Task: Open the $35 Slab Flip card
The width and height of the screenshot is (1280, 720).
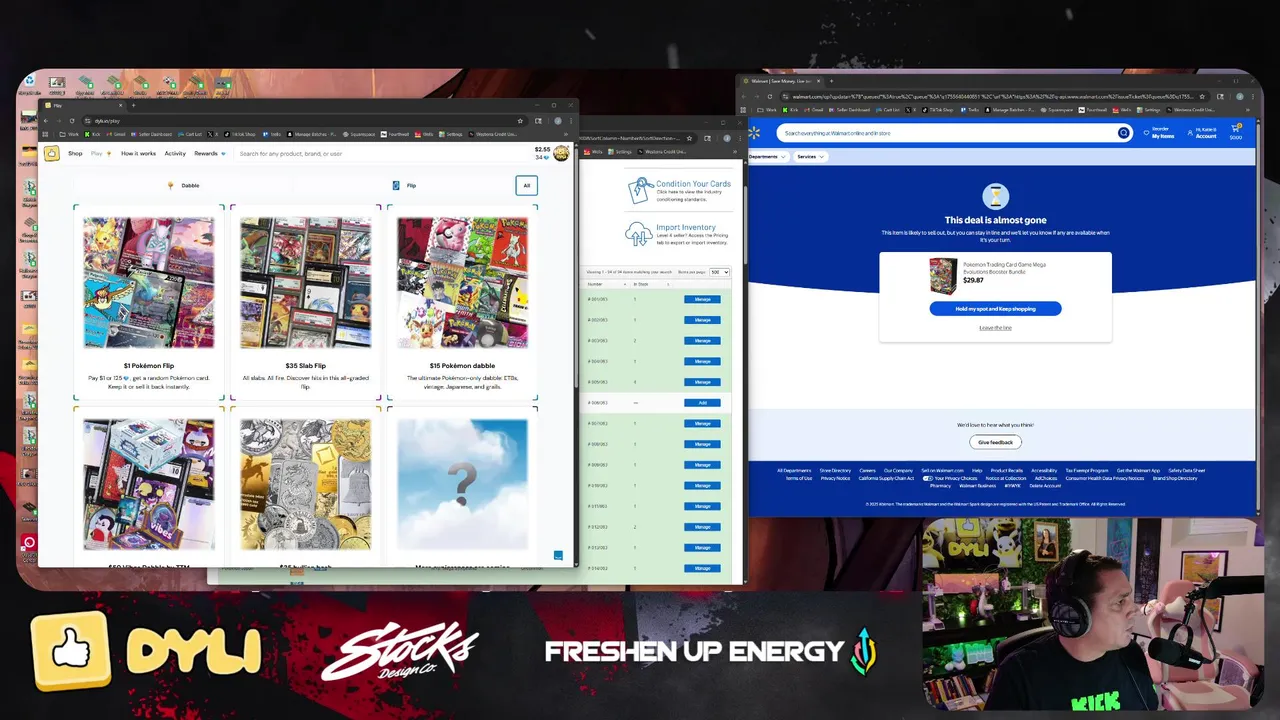Action: point(306,301)
